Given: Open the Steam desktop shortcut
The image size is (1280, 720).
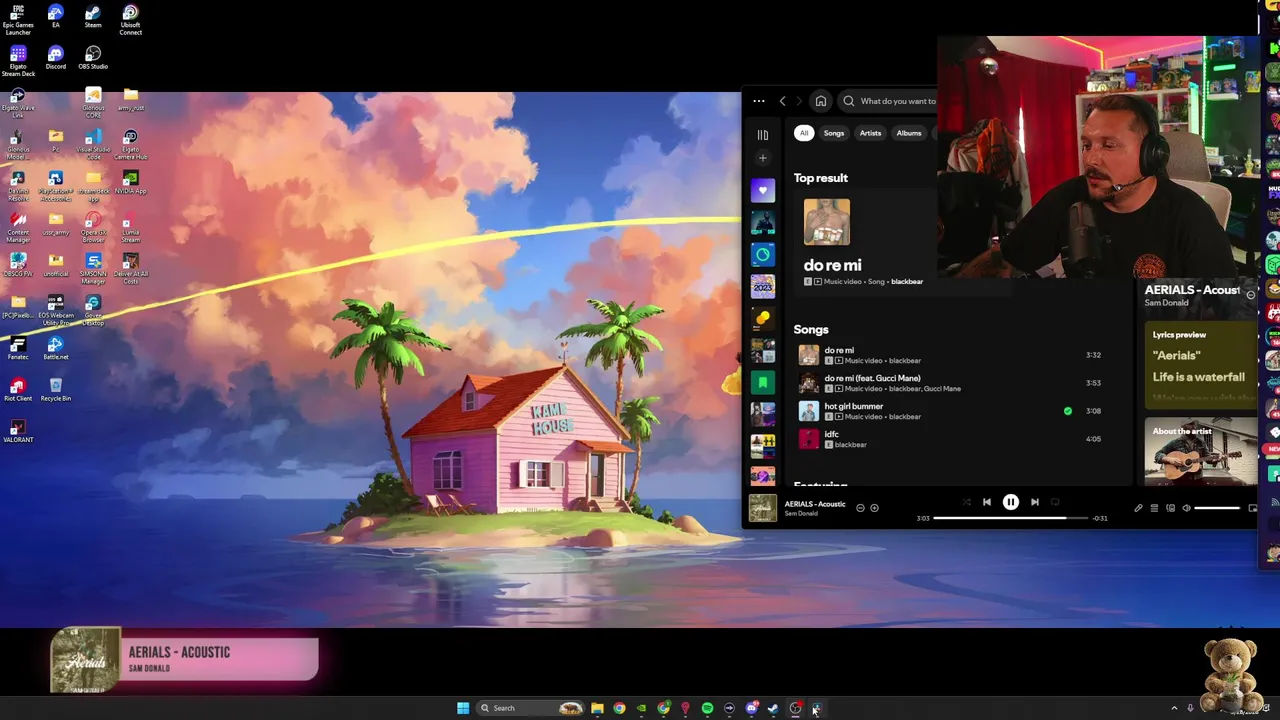Looking at the screenshot, I should [92, 16].
